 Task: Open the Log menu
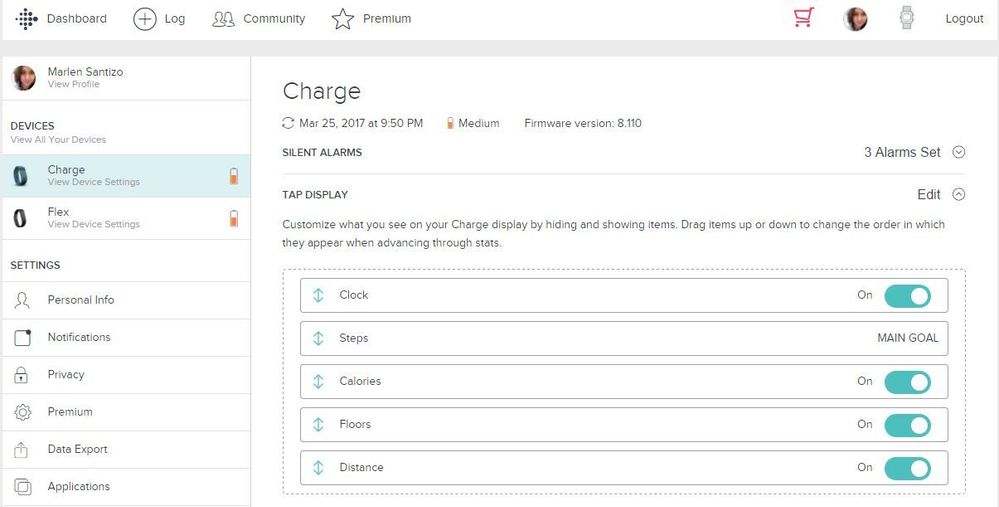[x=160, y=19]
